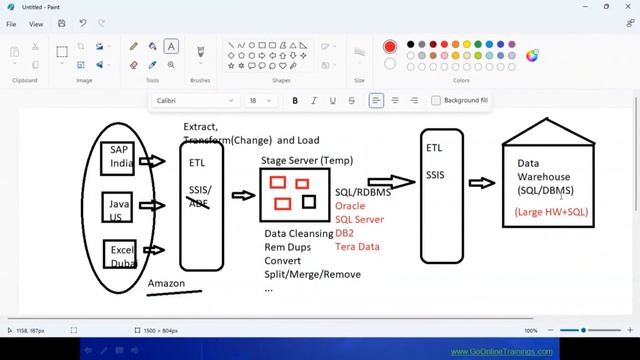Open the www.GoOnlineTrainings.com link
640x360 pixels.
pos(502,351)
